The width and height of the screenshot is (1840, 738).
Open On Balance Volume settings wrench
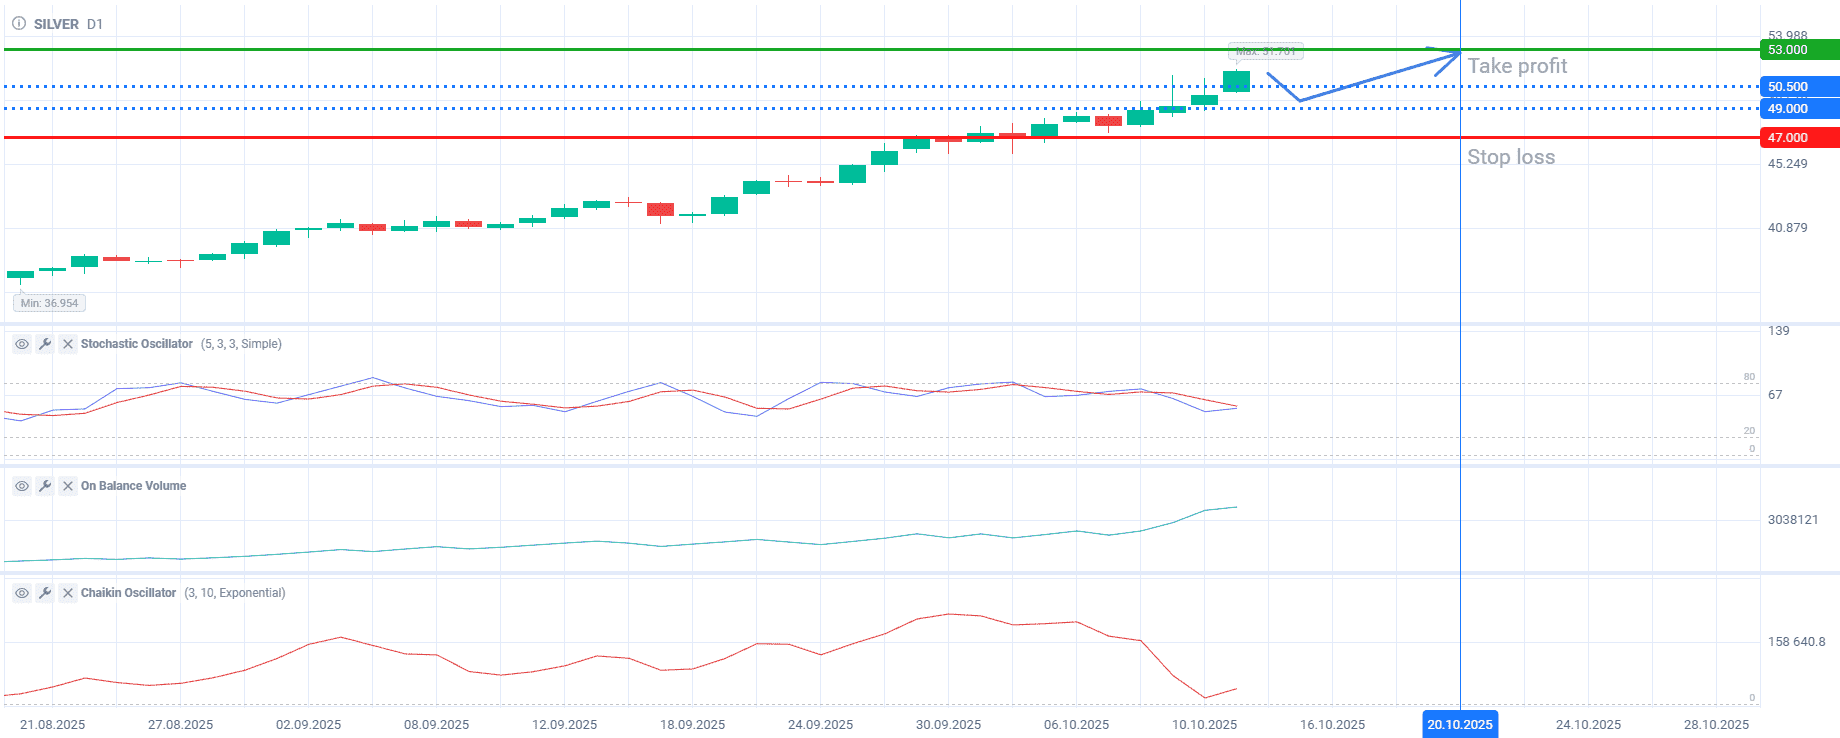[x=44, y=486]
